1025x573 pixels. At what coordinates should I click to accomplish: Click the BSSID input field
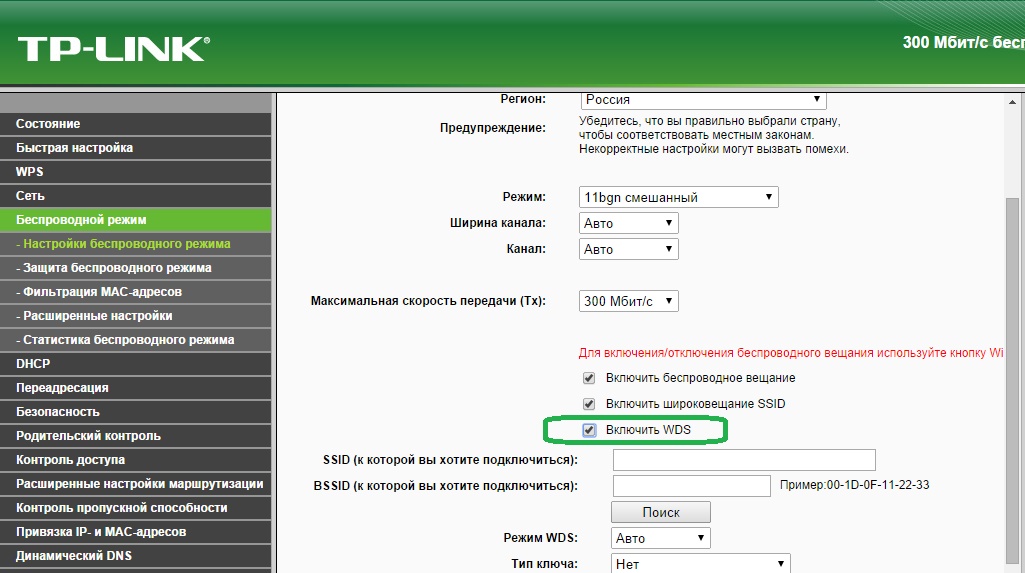pos(691,486)
